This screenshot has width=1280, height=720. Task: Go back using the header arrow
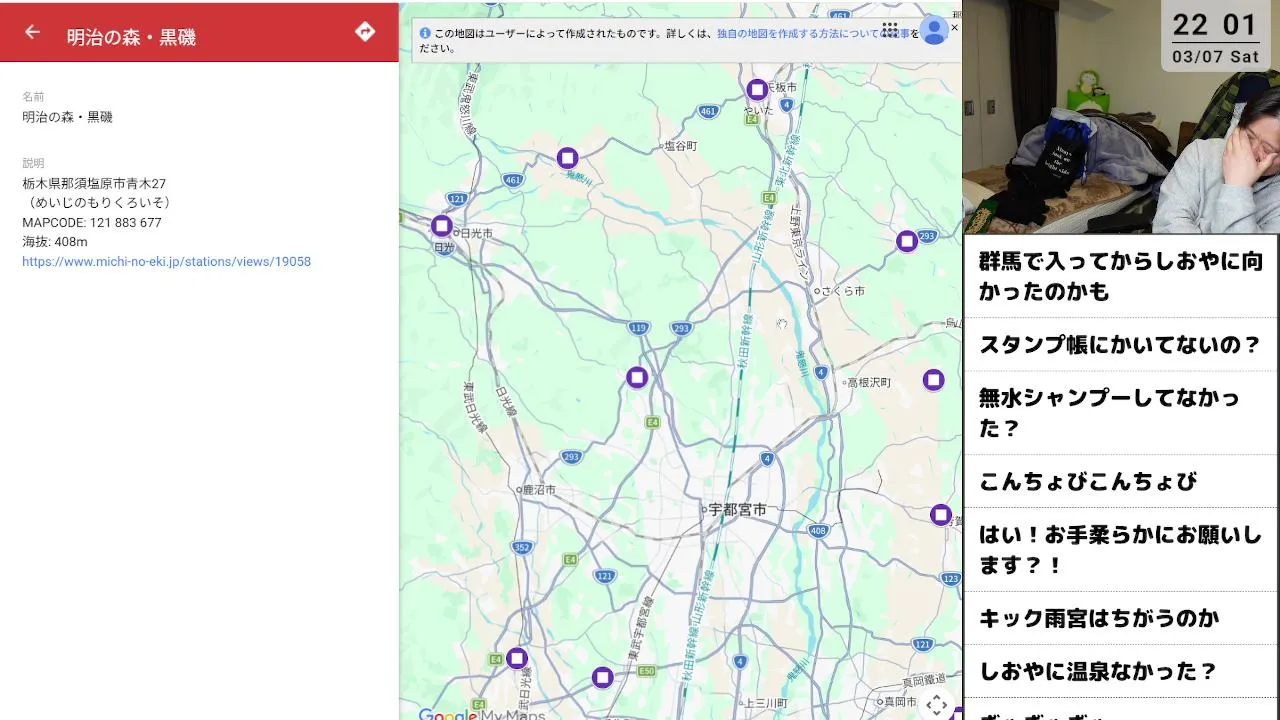32,32
